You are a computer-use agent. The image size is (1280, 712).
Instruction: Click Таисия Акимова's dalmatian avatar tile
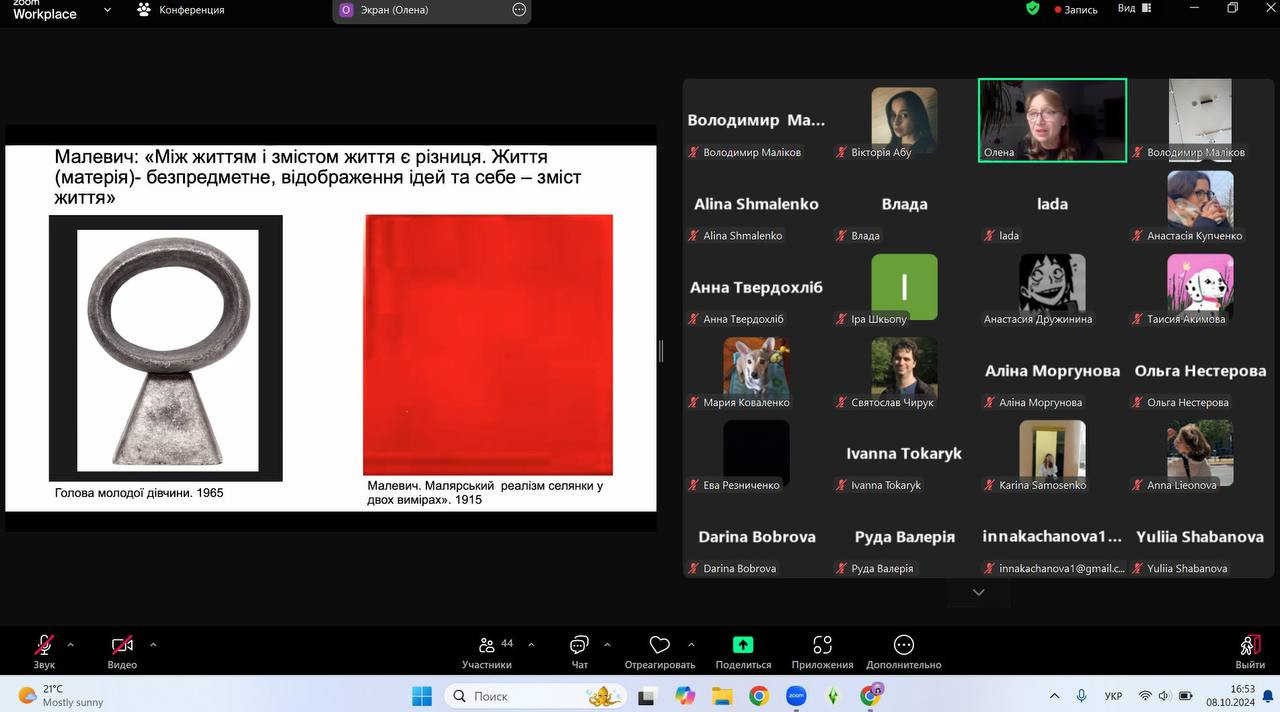1200,287
